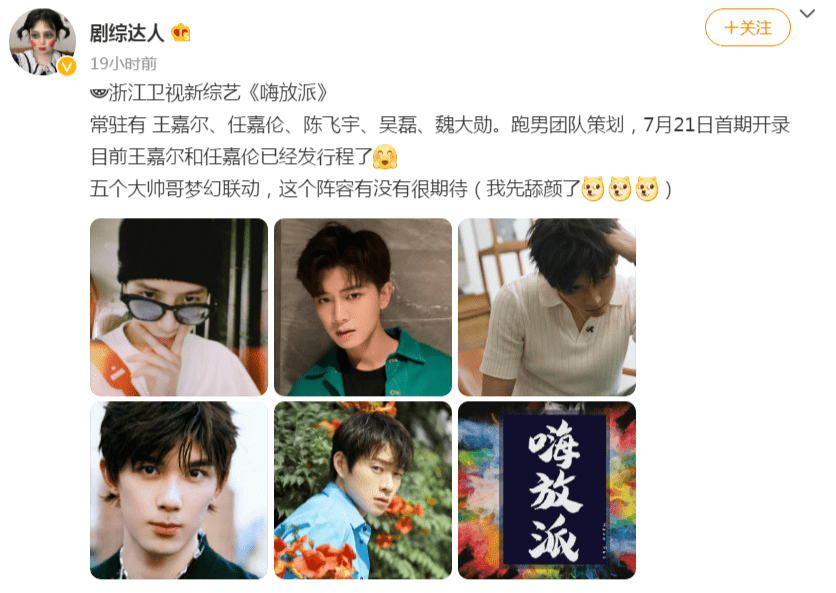
Task: Follow the account with +关注 button
Action: coord(747,28)
